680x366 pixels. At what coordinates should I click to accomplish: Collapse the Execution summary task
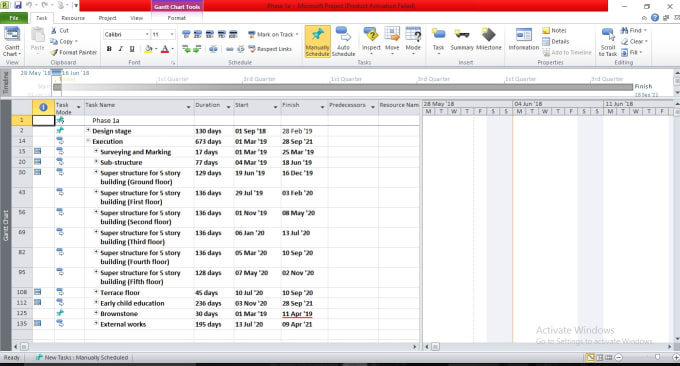pyautogui.click(x=88, y=141)
